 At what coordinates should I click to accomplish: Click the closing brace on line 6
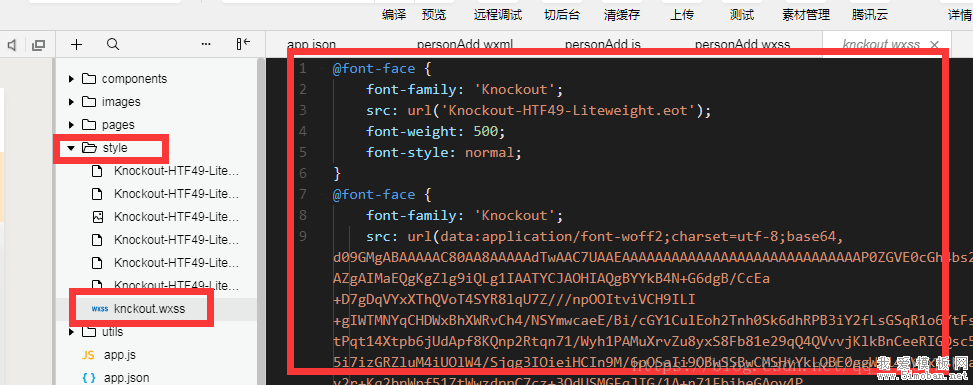tap(337, 173)
